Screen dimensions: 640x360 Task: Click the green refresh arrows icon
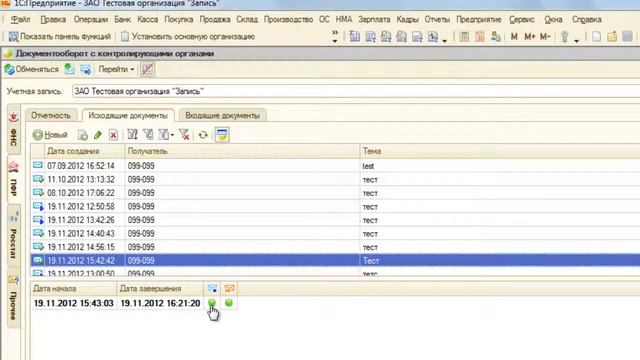(203, 135)
